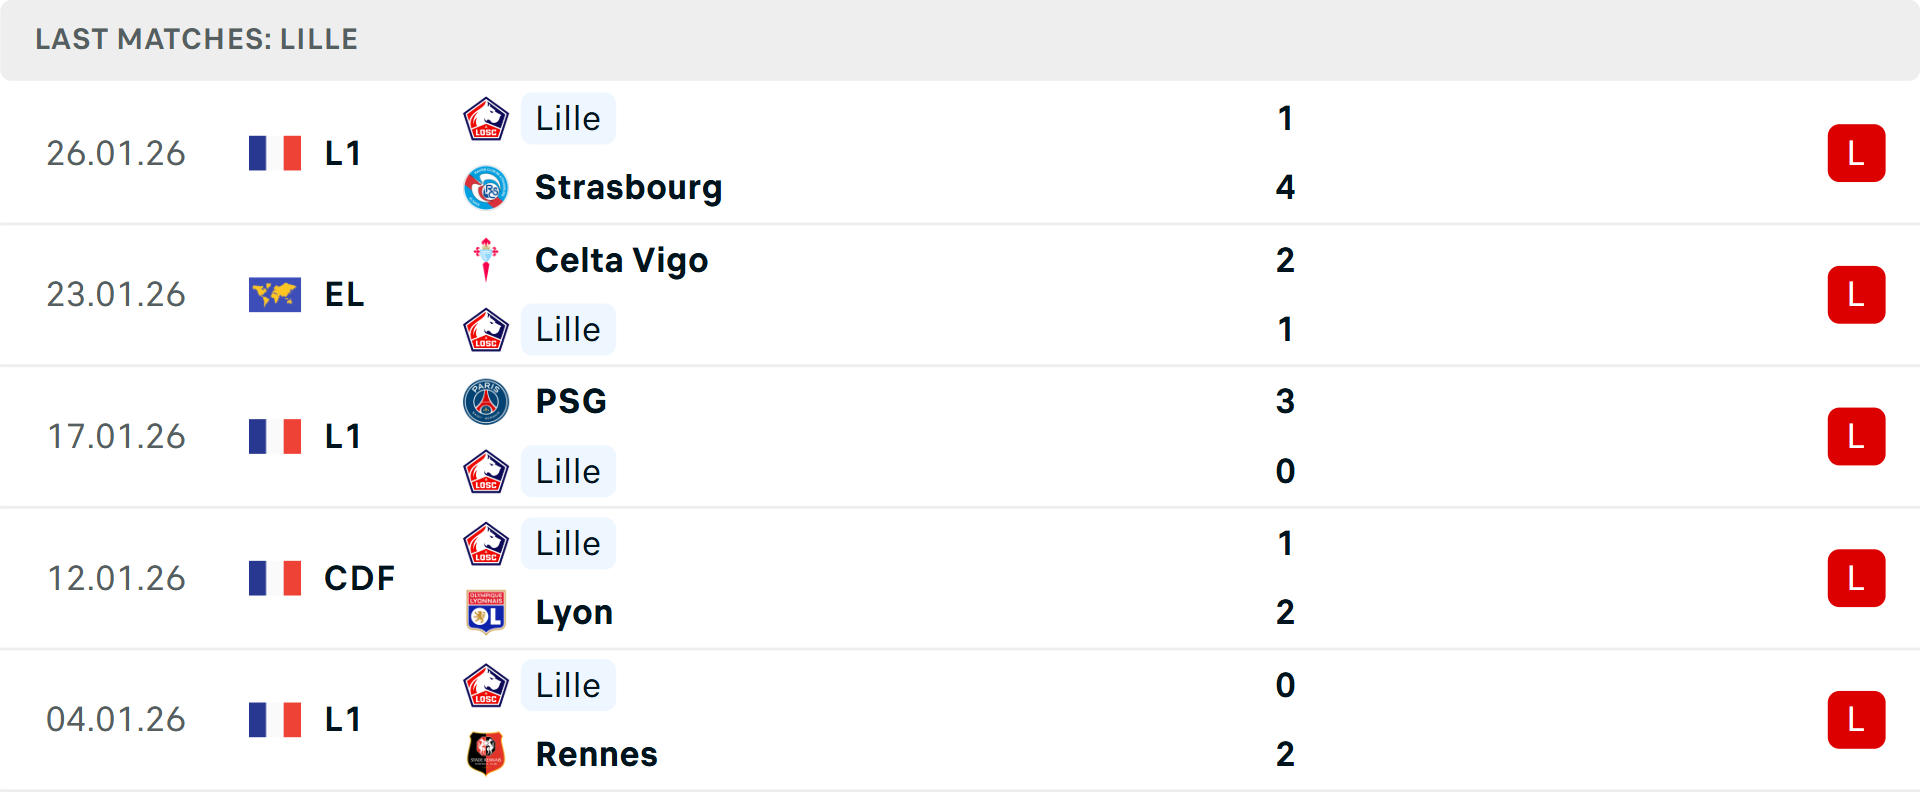Click the 23.01.26 match date
This screenshot has width=1920, height=792.
coord(116,295)
